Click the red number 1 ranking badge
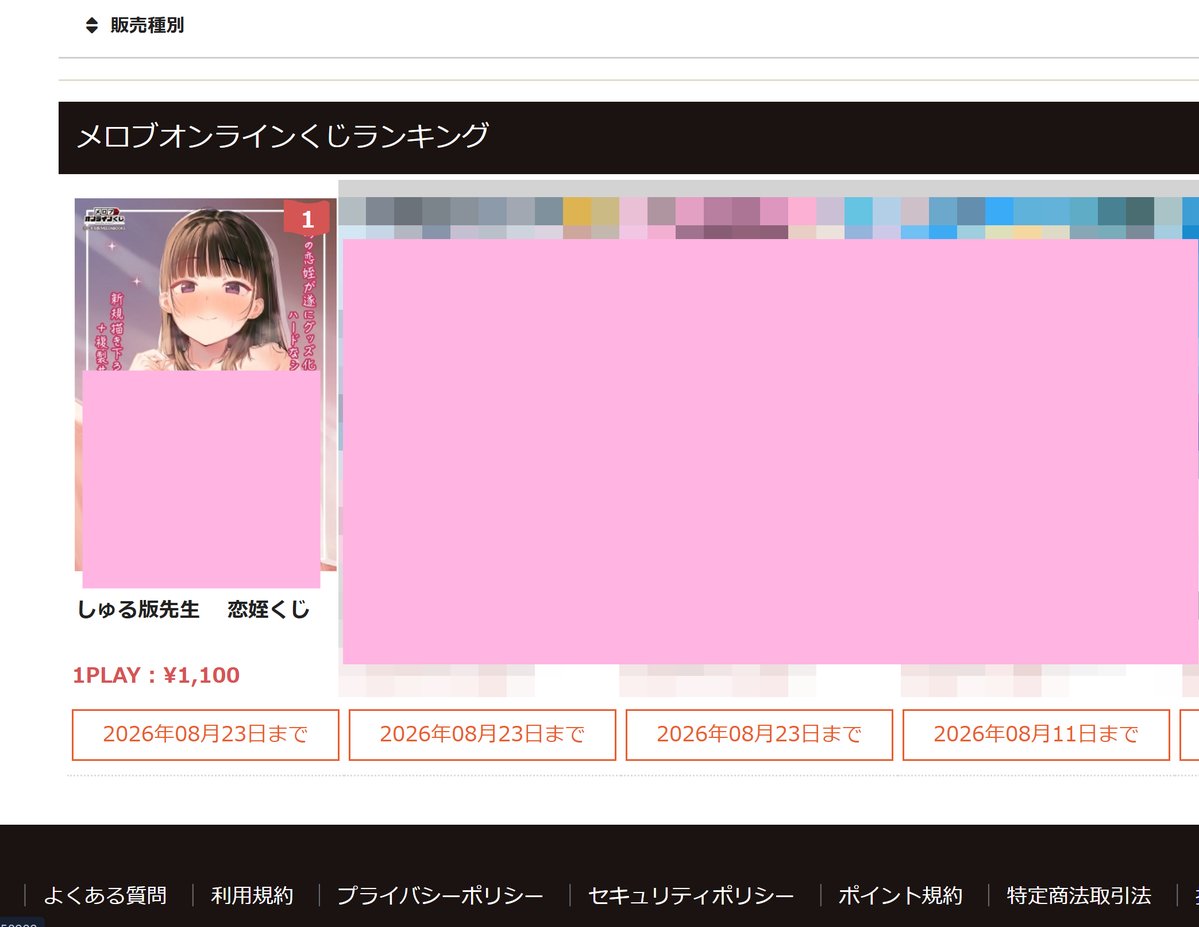1199x927 pixels. point(307,219)
